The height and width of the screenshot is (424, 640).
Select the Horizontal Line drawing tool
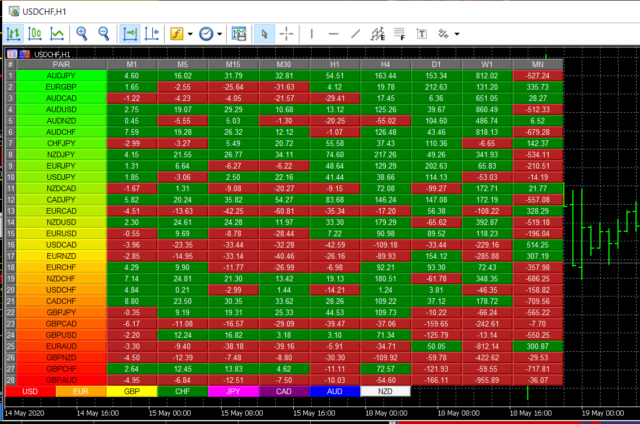(x=333, y=34)
